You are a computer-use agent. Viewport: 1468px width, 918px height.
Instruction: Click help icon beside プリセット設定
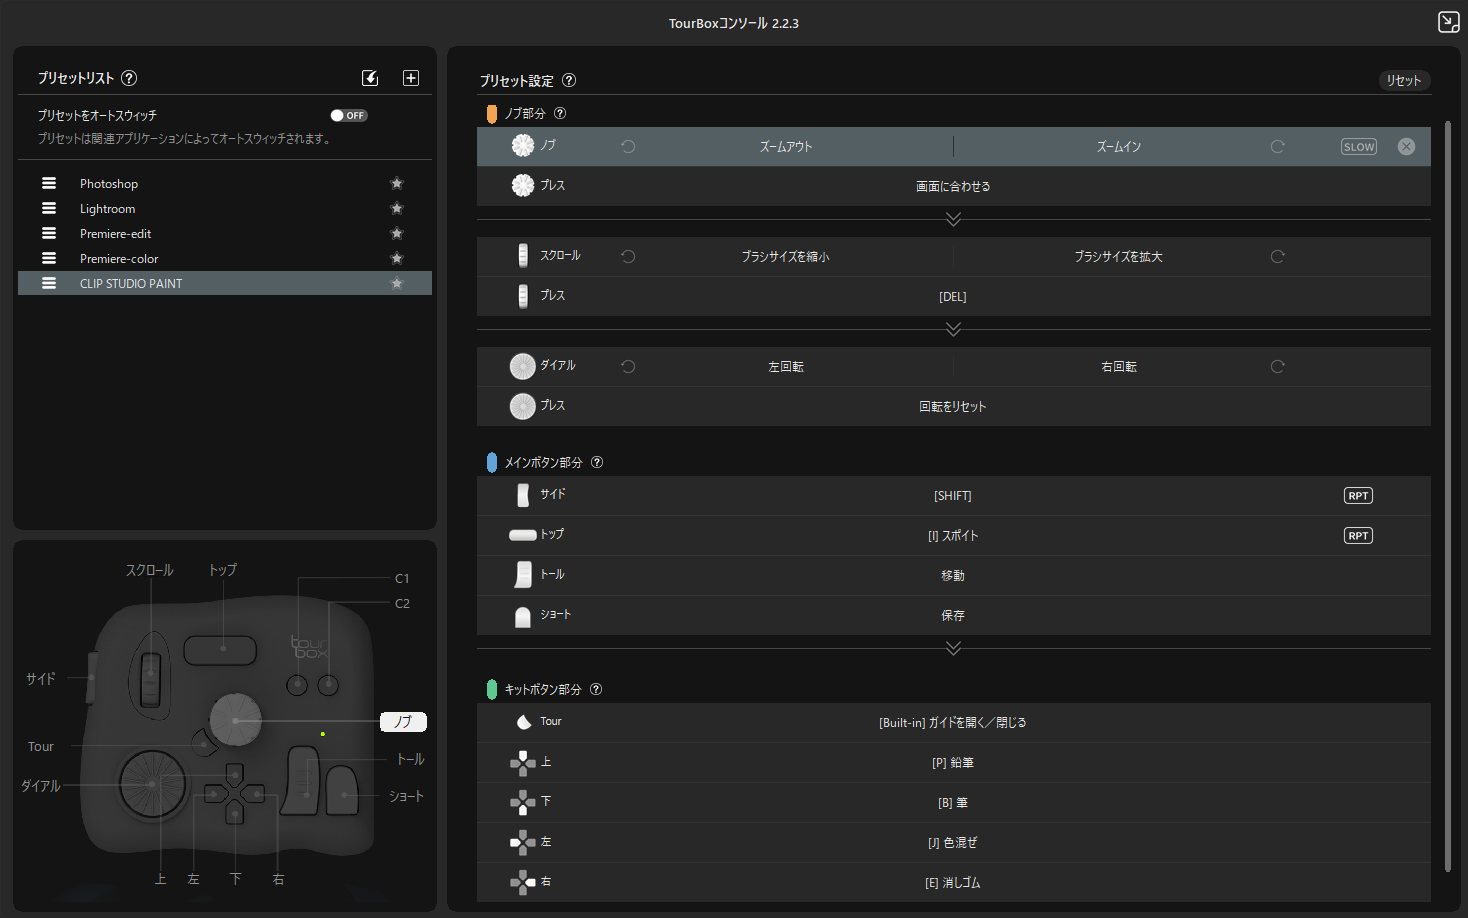click(x=569, y=80)
